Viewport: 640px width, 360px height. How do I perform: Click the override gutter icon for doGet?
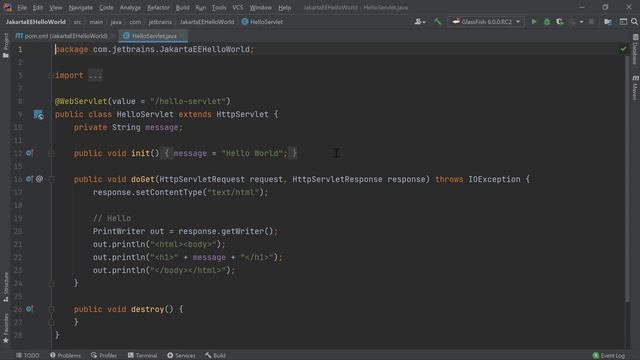coord(29,179)
